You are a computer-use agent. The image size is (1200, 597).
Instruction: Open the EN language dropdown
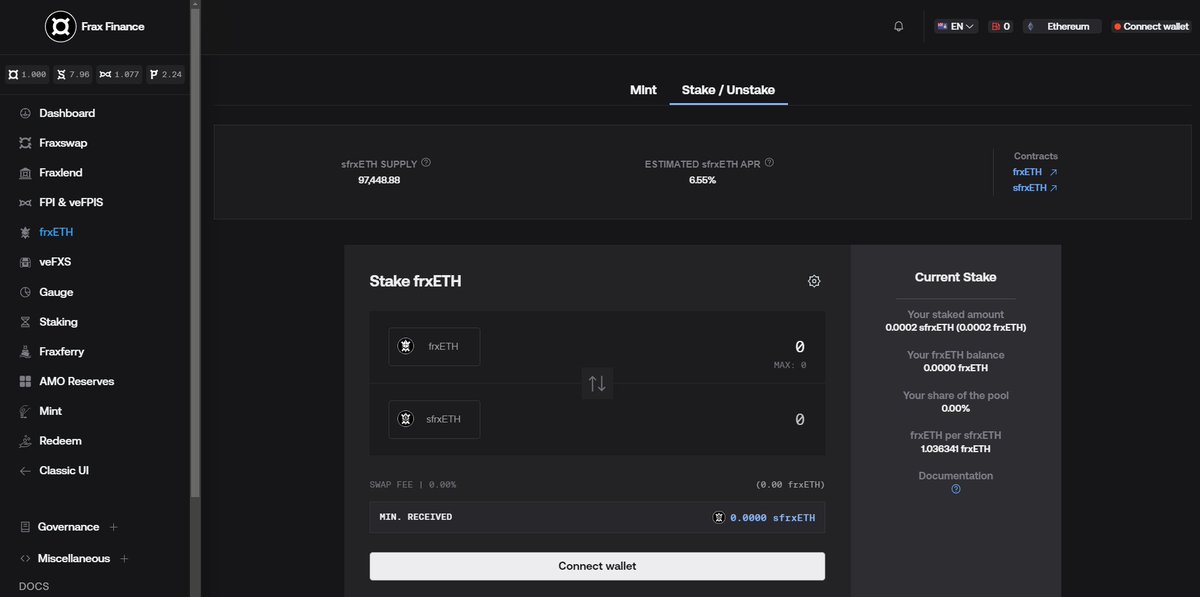(x=954, y=26)
